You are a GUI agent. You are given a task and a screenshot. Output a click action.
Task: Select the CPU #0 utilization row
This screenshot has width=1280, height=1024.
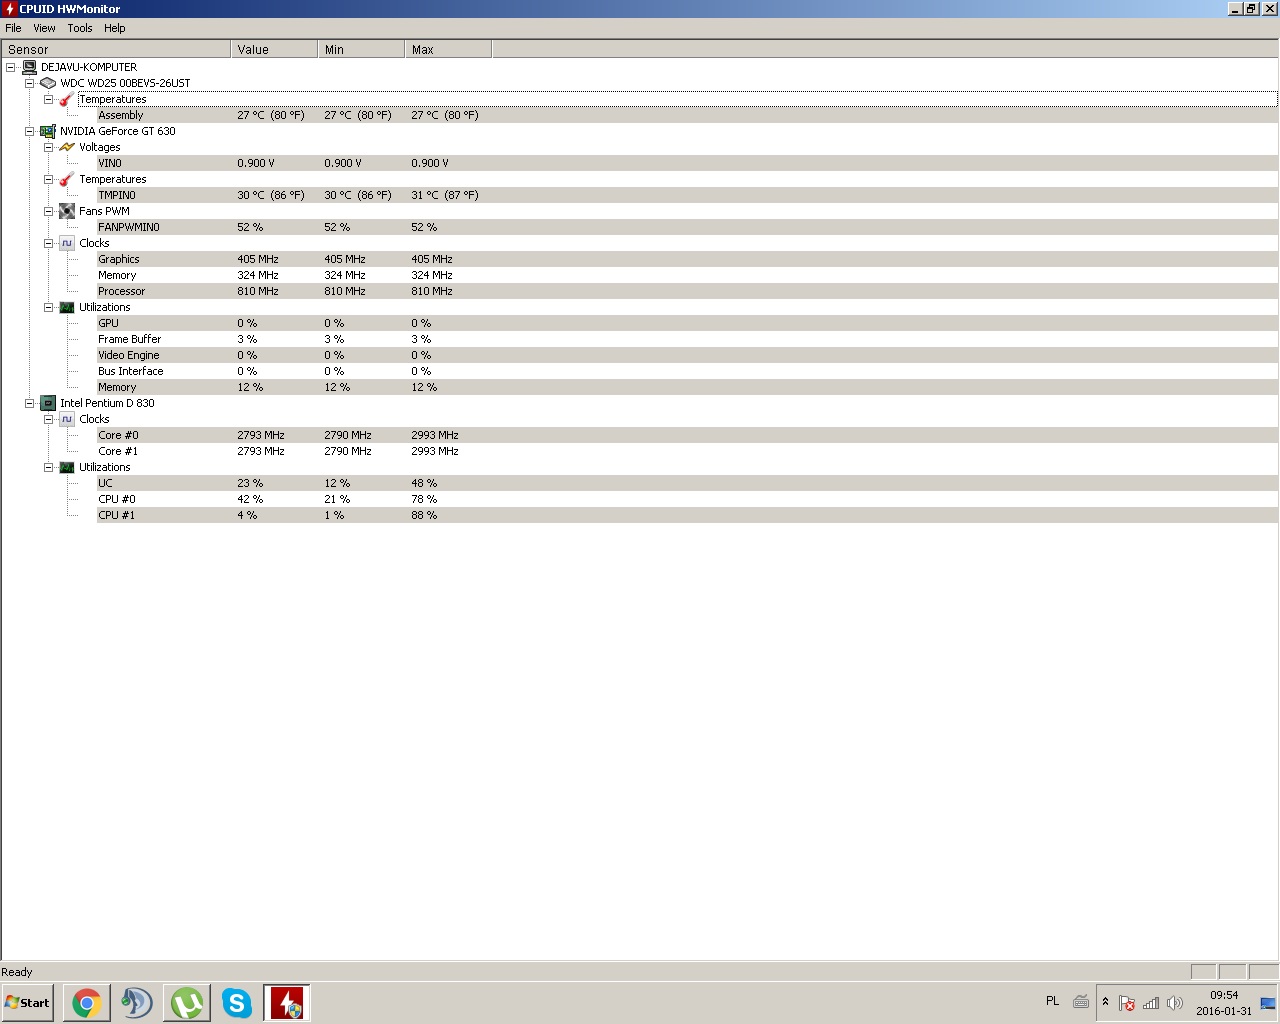[x=687, y=499]
